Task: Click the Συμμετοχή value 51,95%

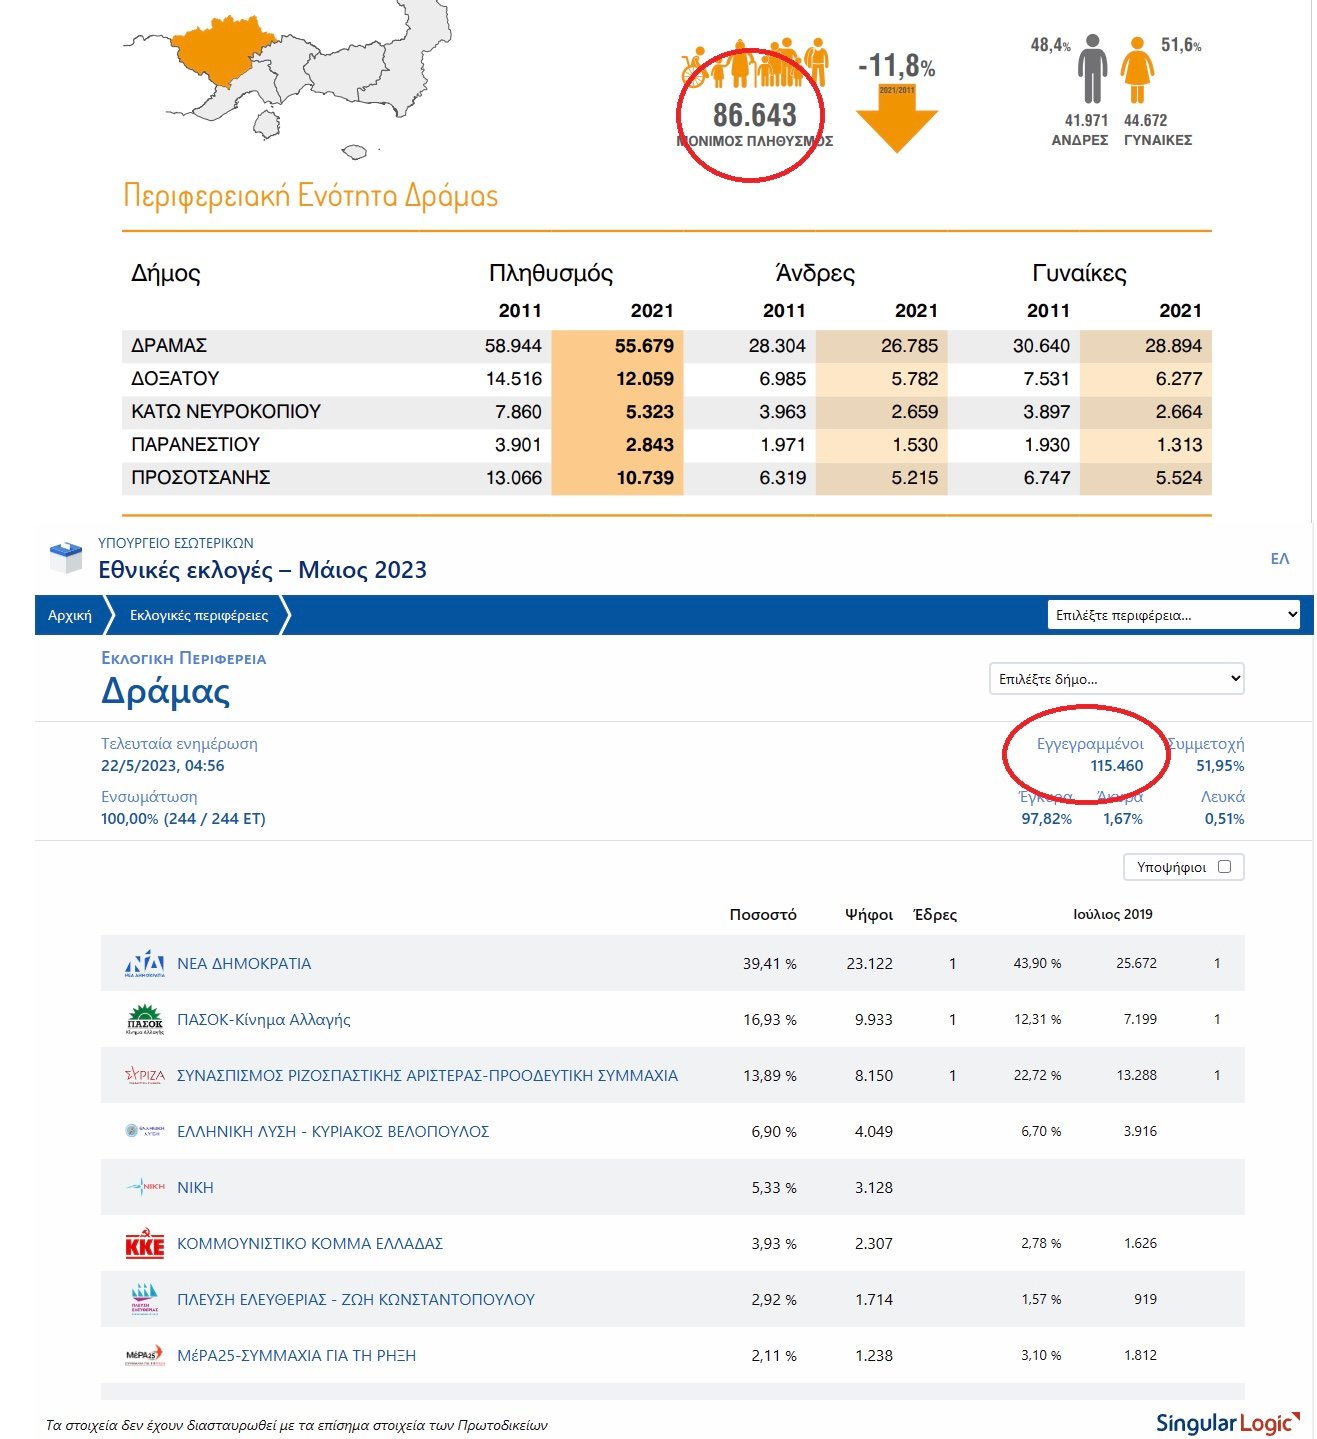Action: tap(1220, 766)
